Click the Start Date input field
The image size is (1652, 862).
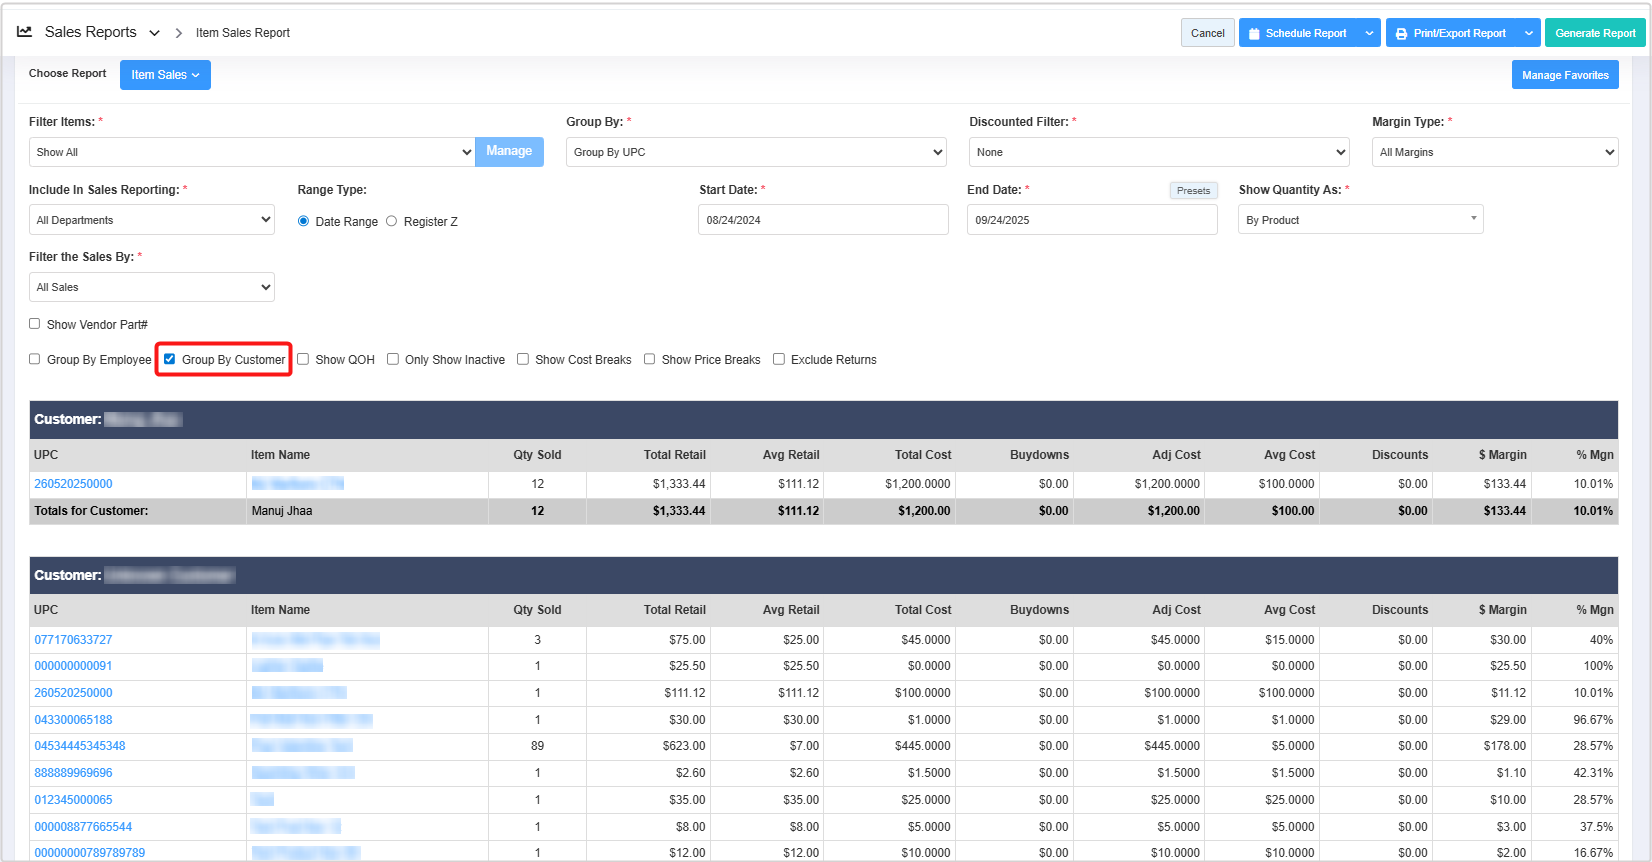tap(822, 220)
